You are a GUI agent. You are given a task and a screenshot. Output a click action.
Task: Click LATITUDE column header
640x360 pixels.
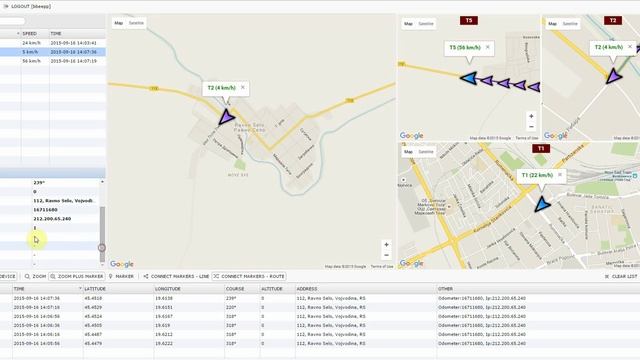coord(118,289)
